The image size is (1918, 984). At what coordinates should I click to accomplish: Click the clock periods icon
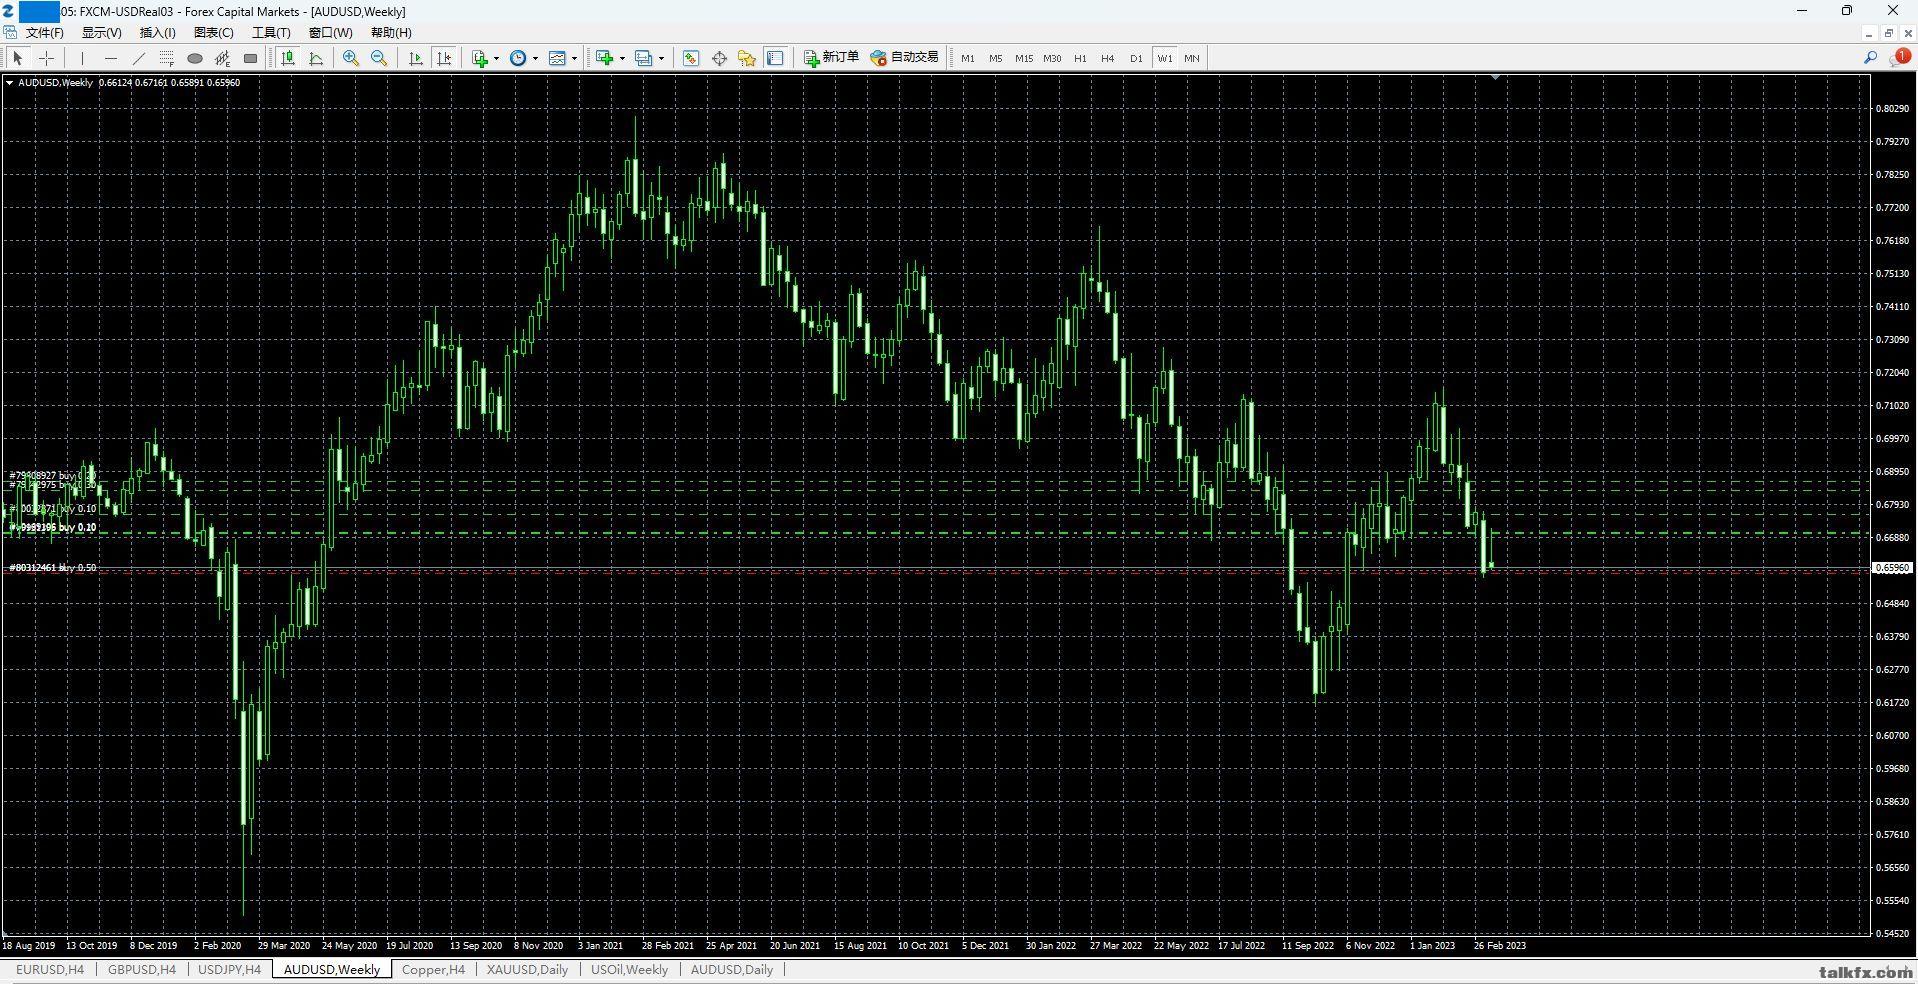518,58
